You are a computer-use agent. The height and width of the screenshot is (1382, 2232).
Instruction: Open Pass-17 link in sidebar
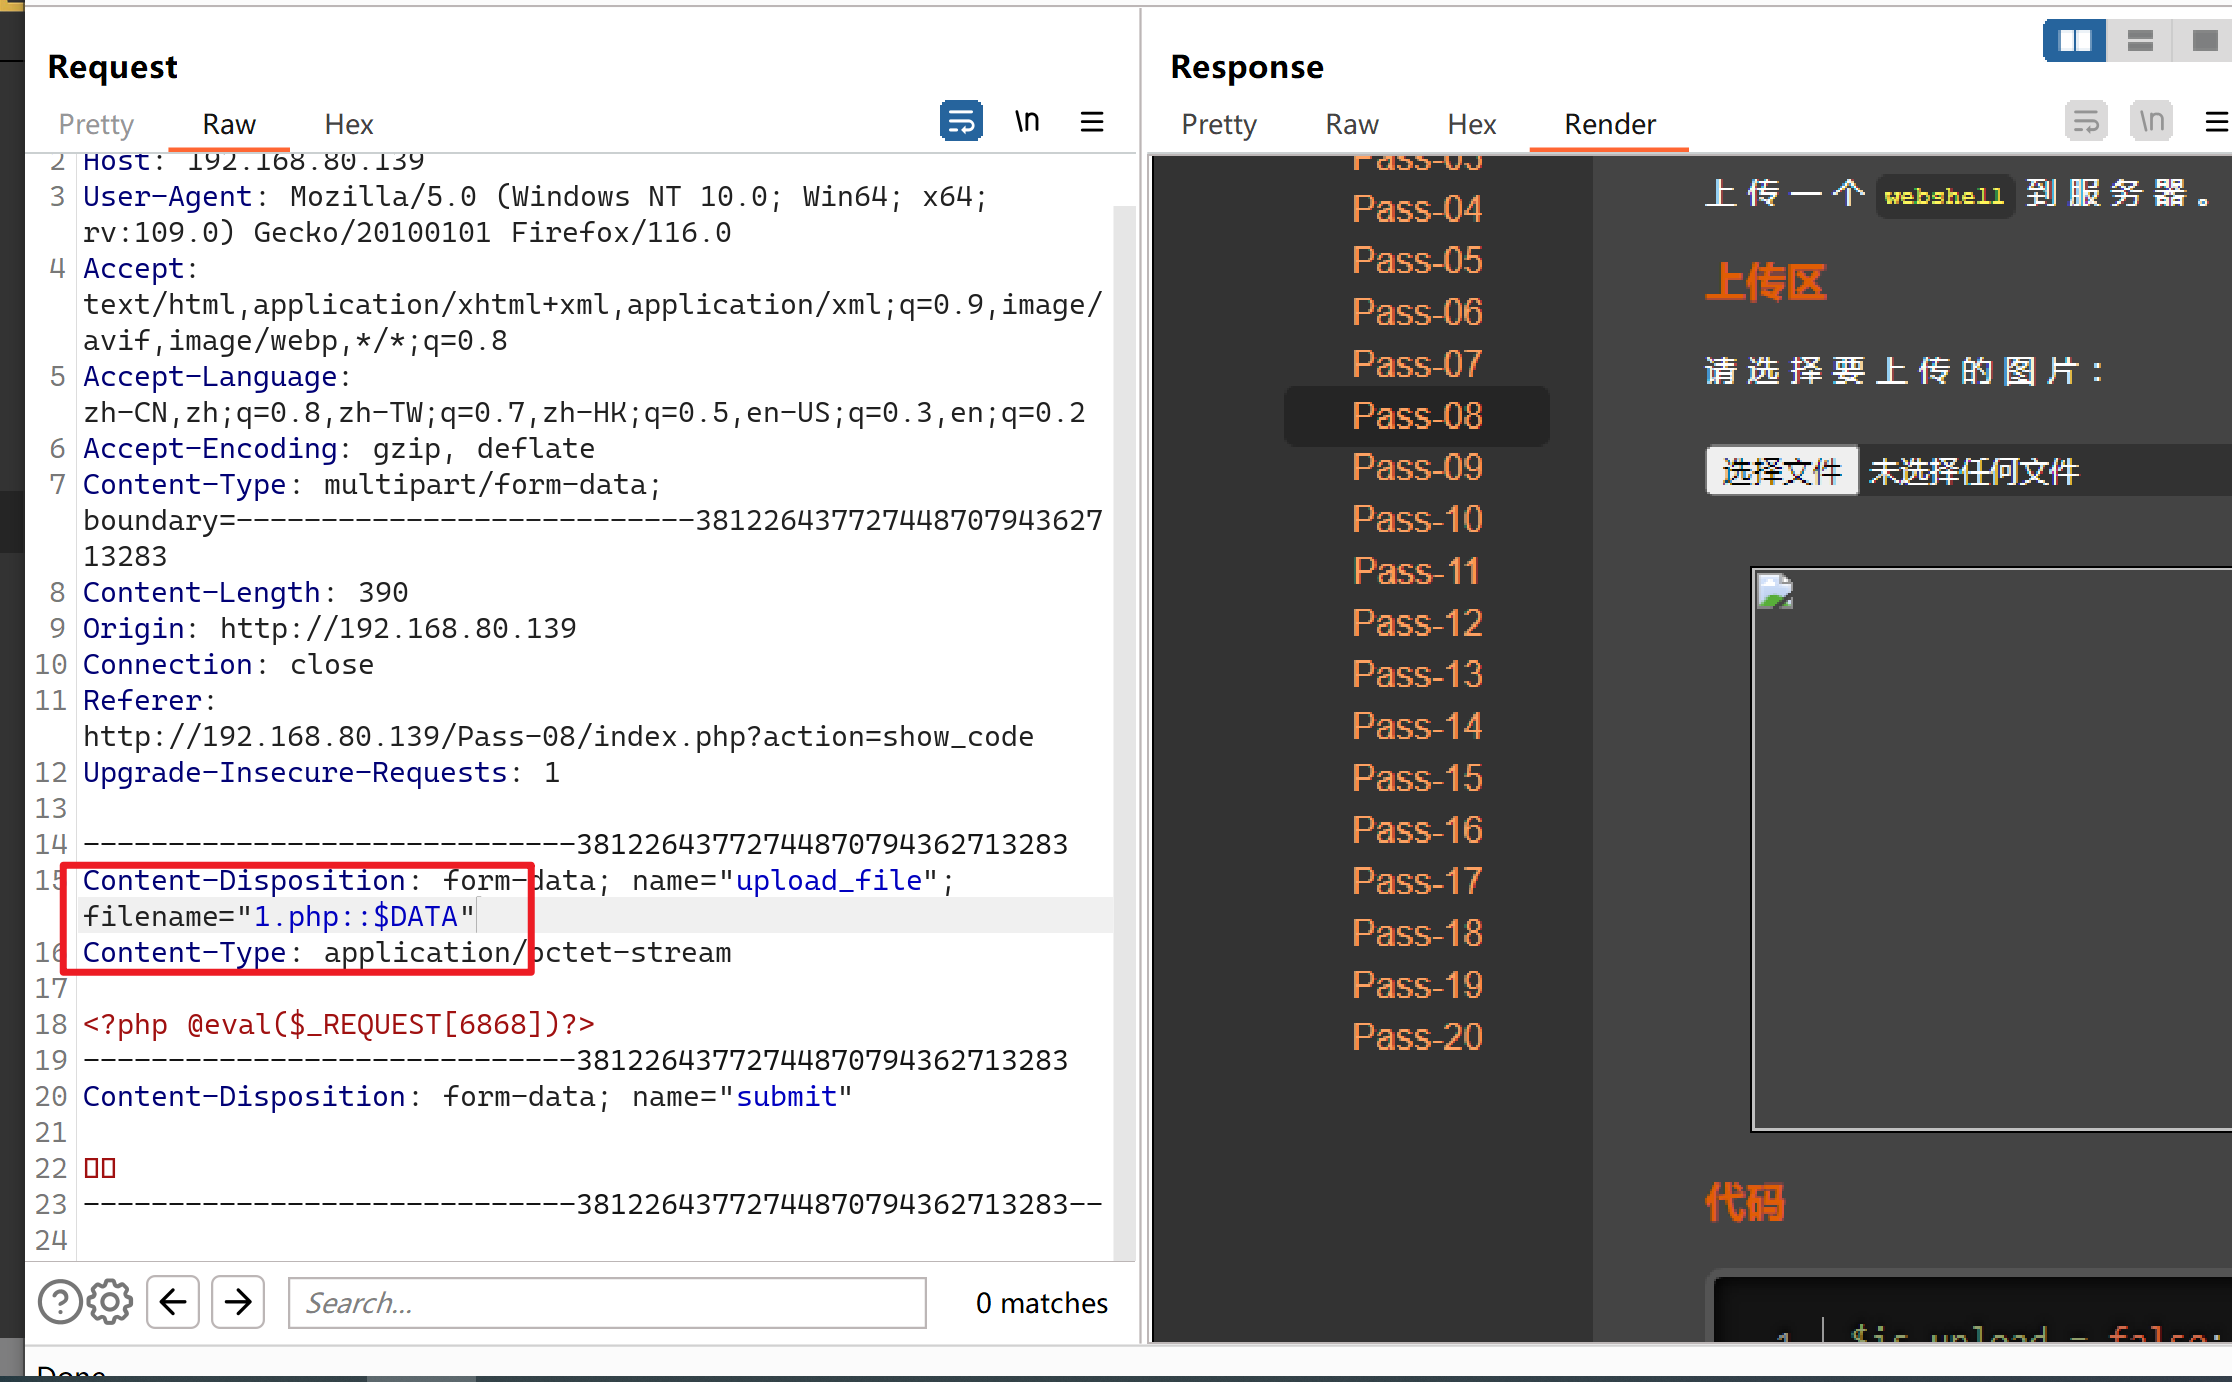(1417, 881)
